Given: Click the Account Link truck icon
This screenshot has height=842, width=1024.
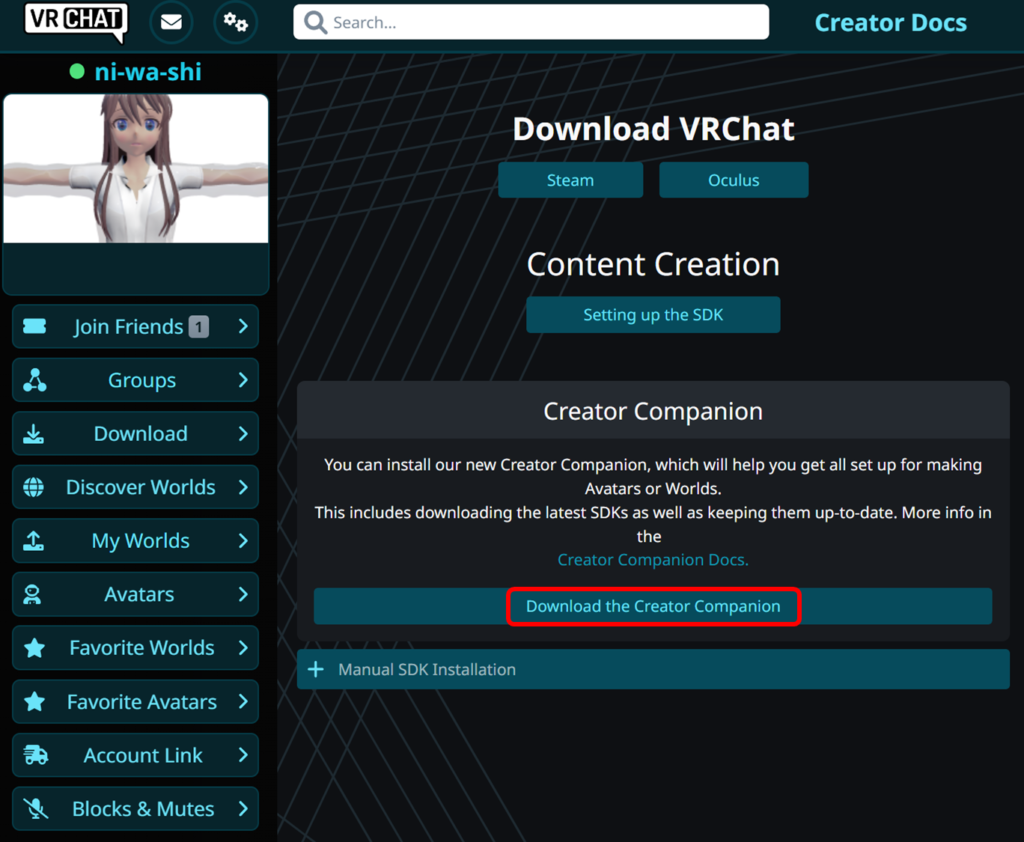Looking at the screenshot, I should (x=35, y=756).
